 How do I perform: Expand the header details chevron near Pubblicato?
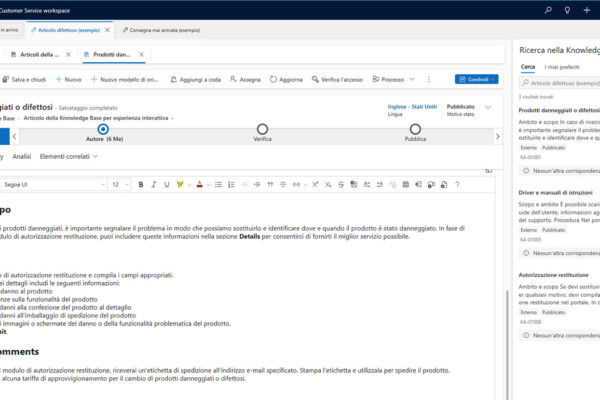pyautogui.click(x=488, y=107)
